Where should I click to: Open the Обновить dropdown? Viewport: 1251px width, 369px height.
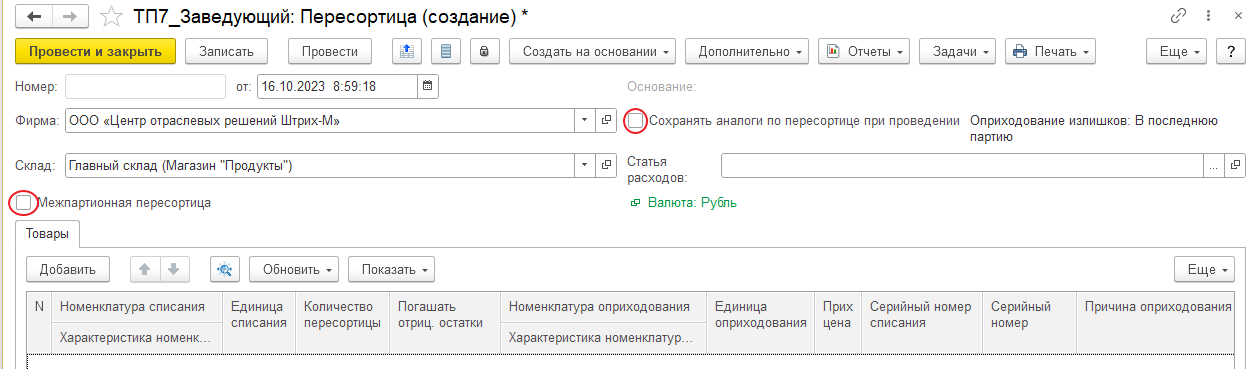(294, 269)
